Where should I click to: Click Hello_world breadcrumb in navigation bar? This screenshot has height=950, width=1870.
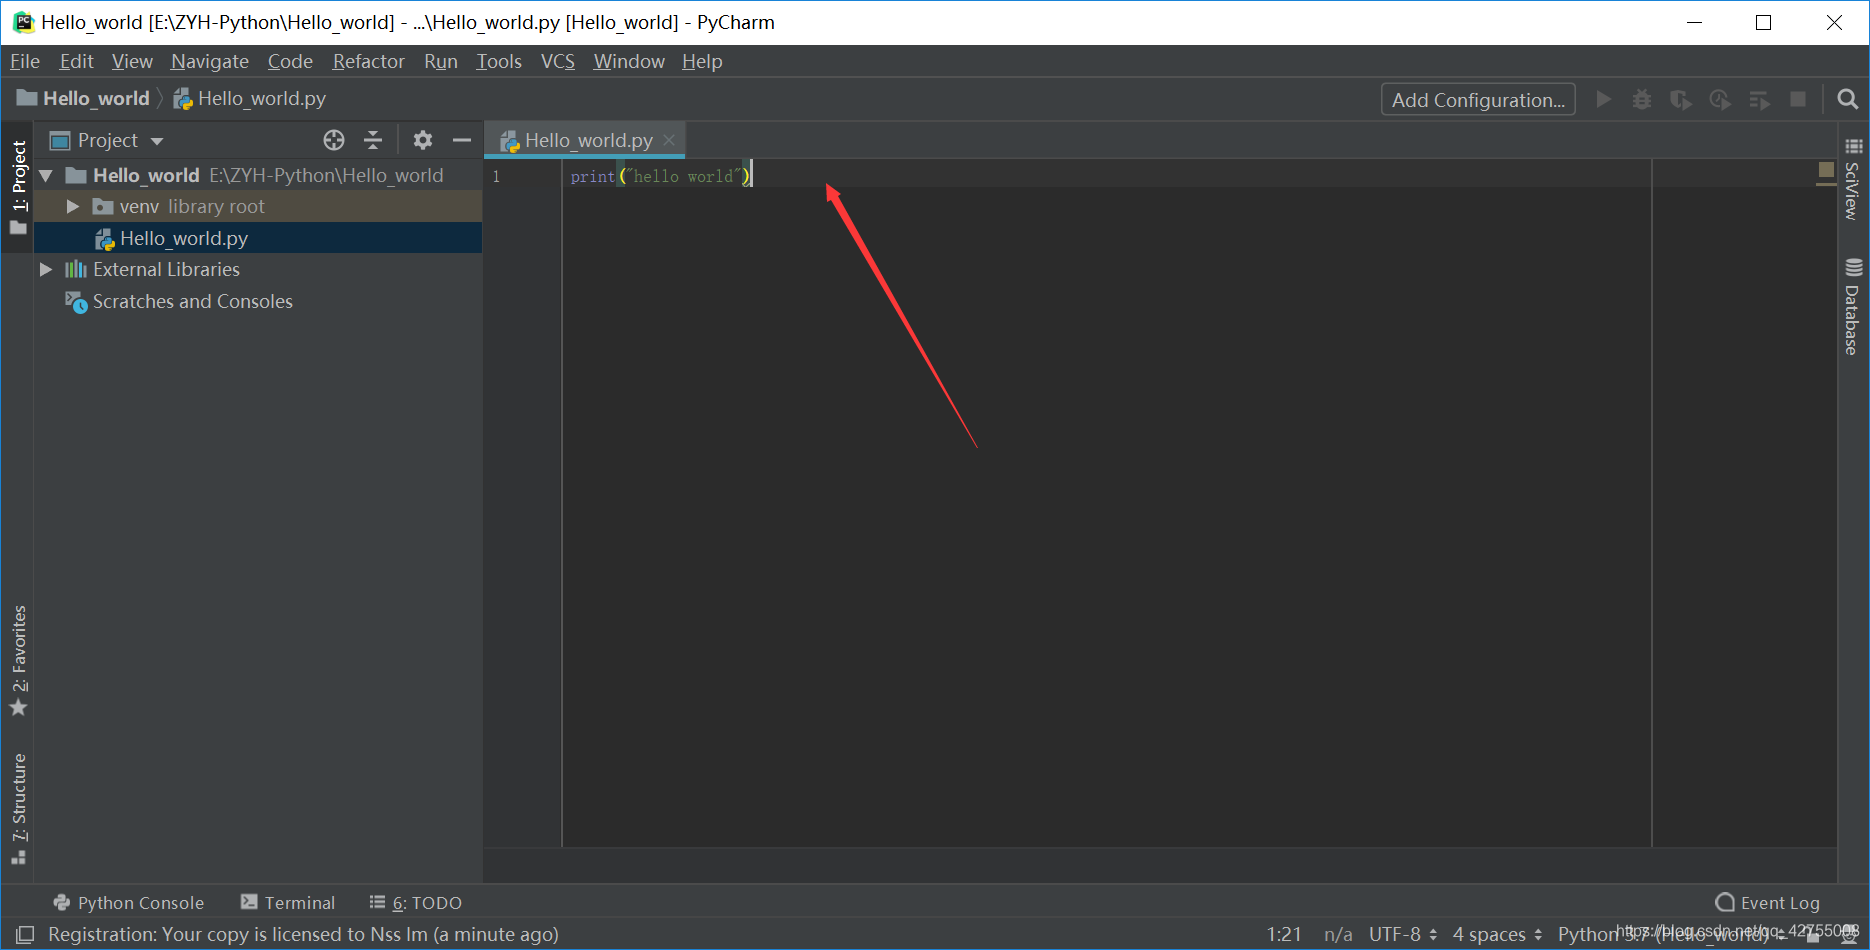[x=84, y=98]
